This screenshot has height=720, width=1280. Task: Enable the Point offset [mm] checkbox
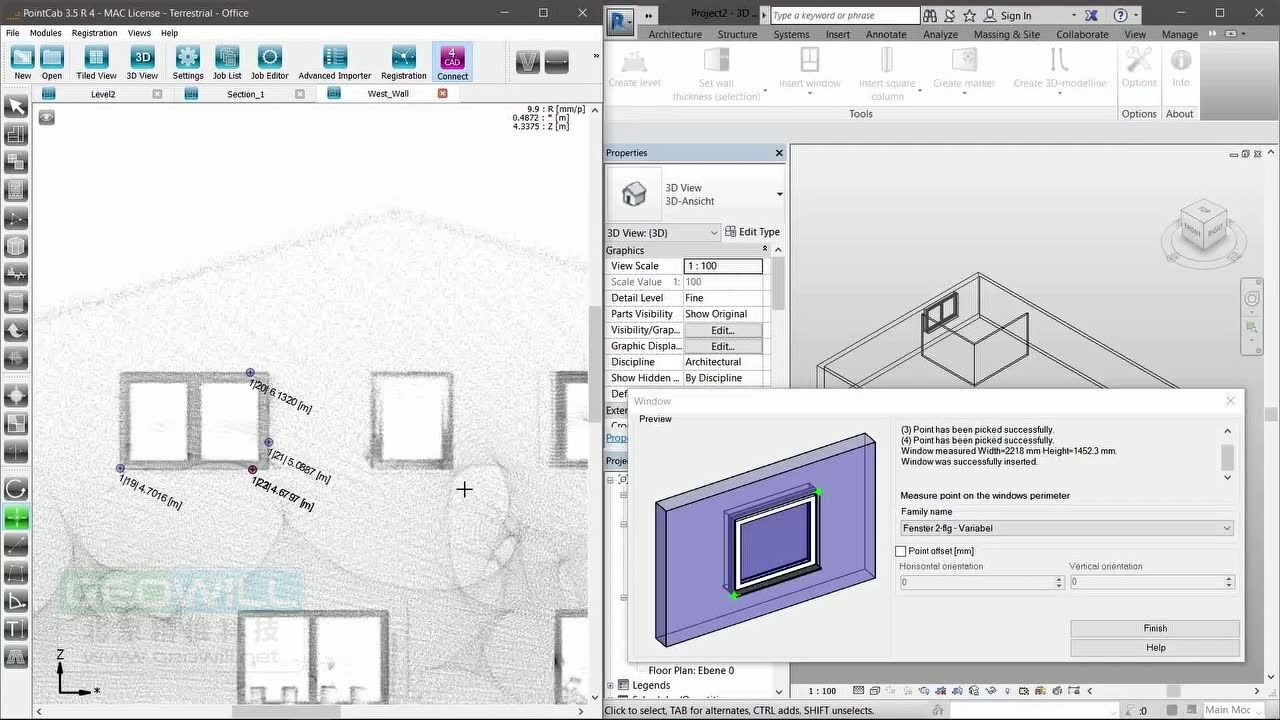click(x=901, y=551)
